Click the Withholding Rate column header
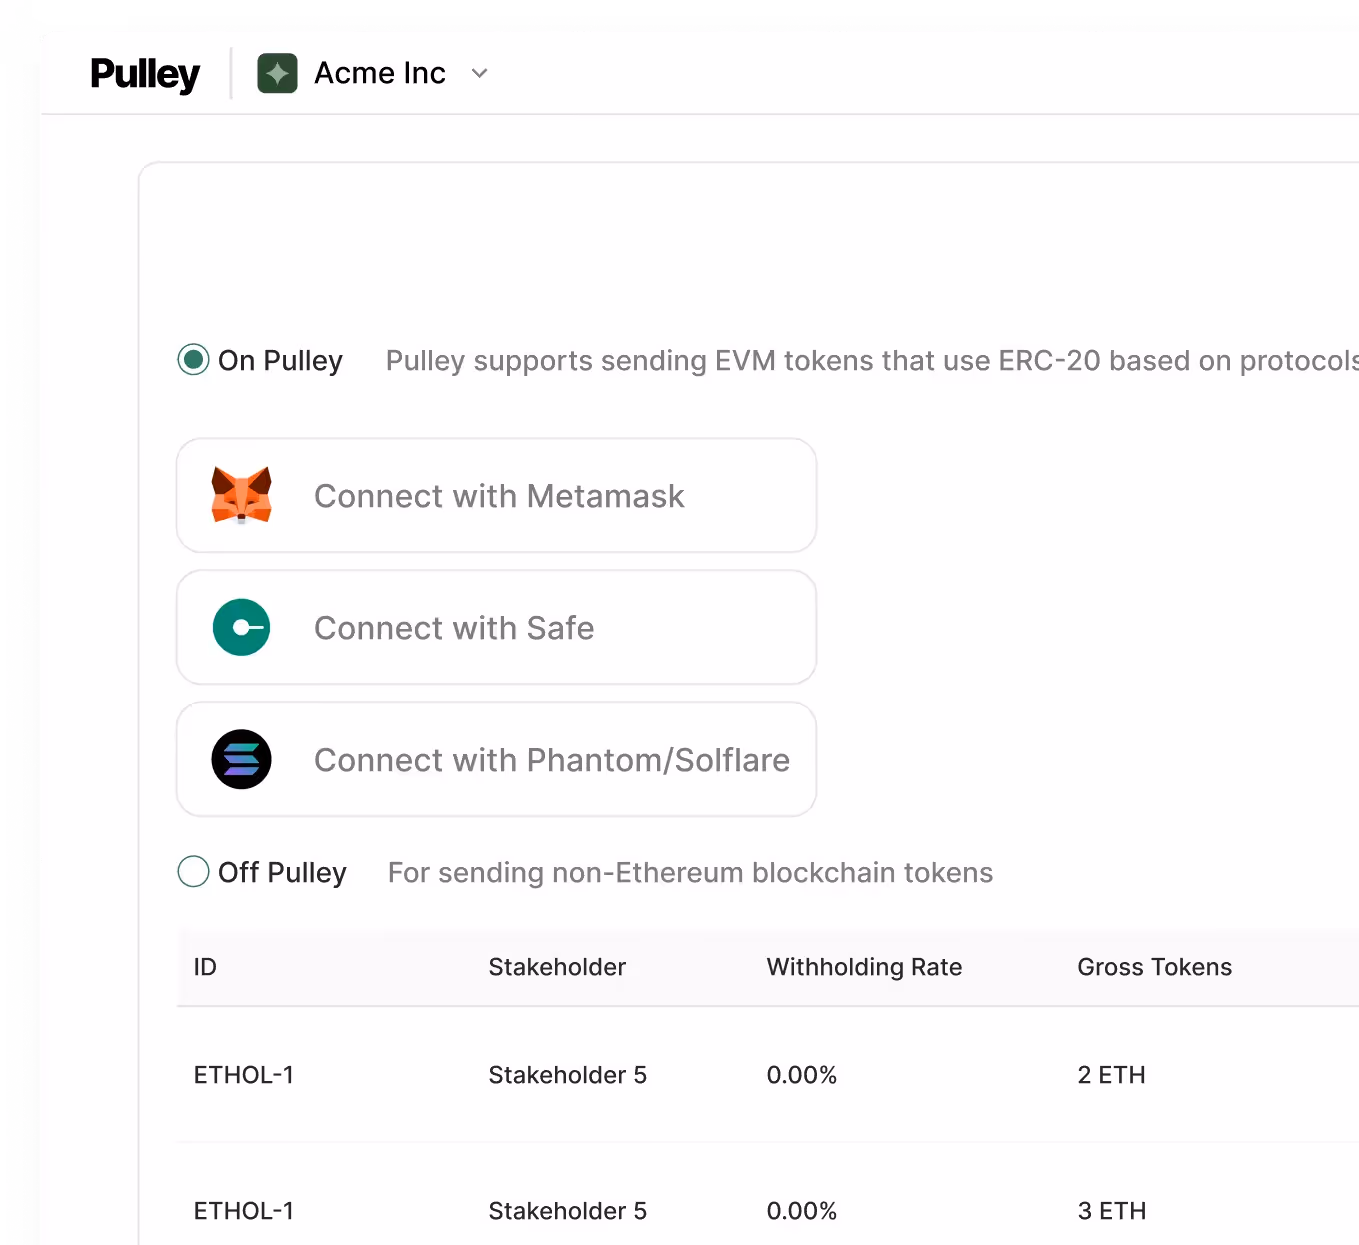 [864, 967]
